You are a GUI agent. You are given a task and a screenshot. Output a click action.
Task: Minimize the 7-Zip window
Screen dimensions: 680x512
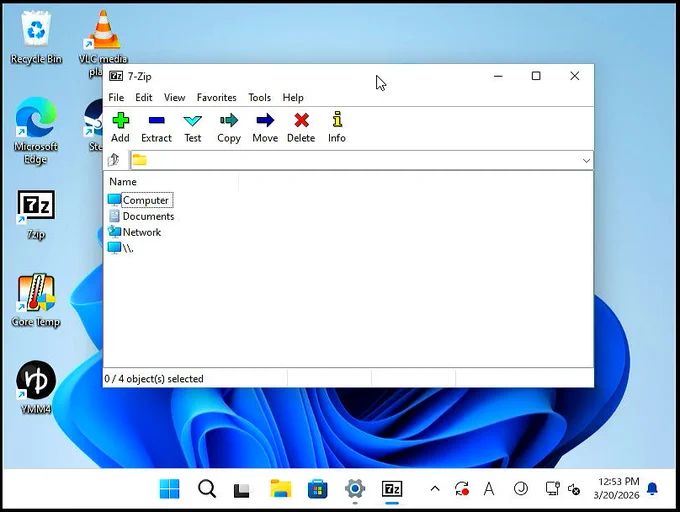[x=498, y=76]
